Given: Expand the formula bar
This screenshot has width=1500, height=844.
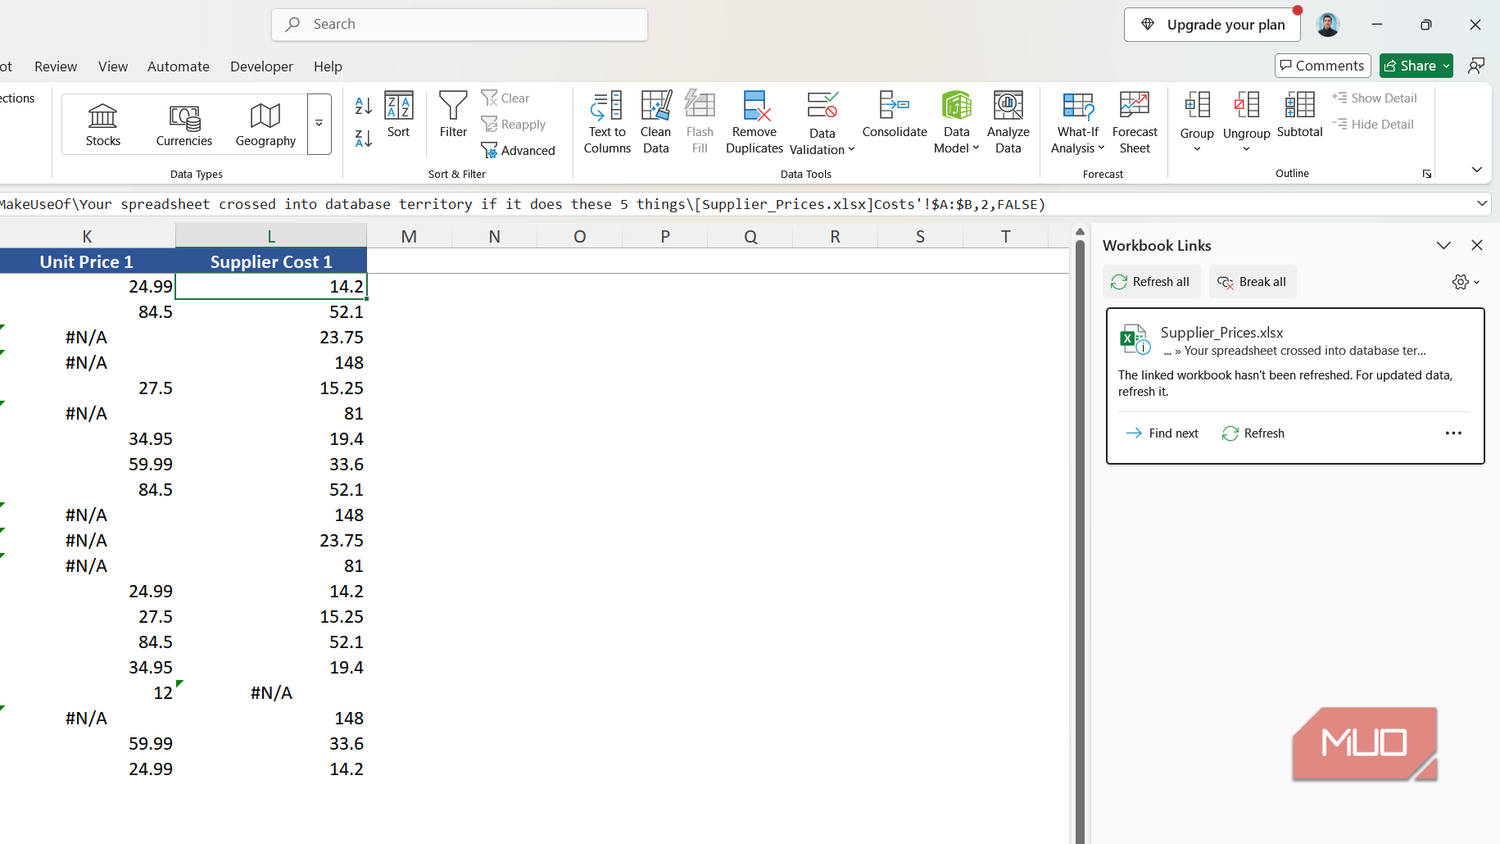Looking at the screenshot, I should [1482, 204].
